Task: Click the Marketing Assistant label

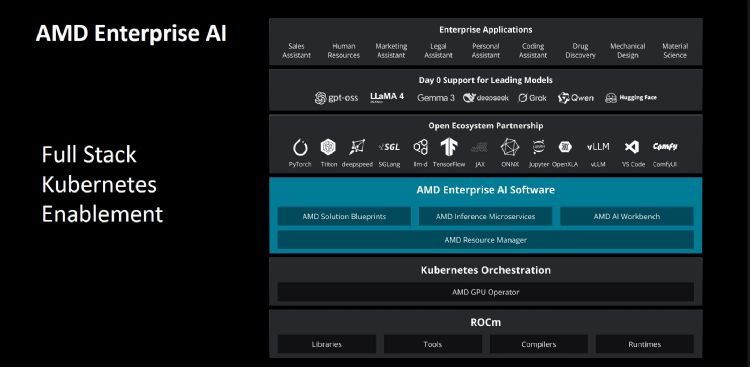Action: [391, 51]
